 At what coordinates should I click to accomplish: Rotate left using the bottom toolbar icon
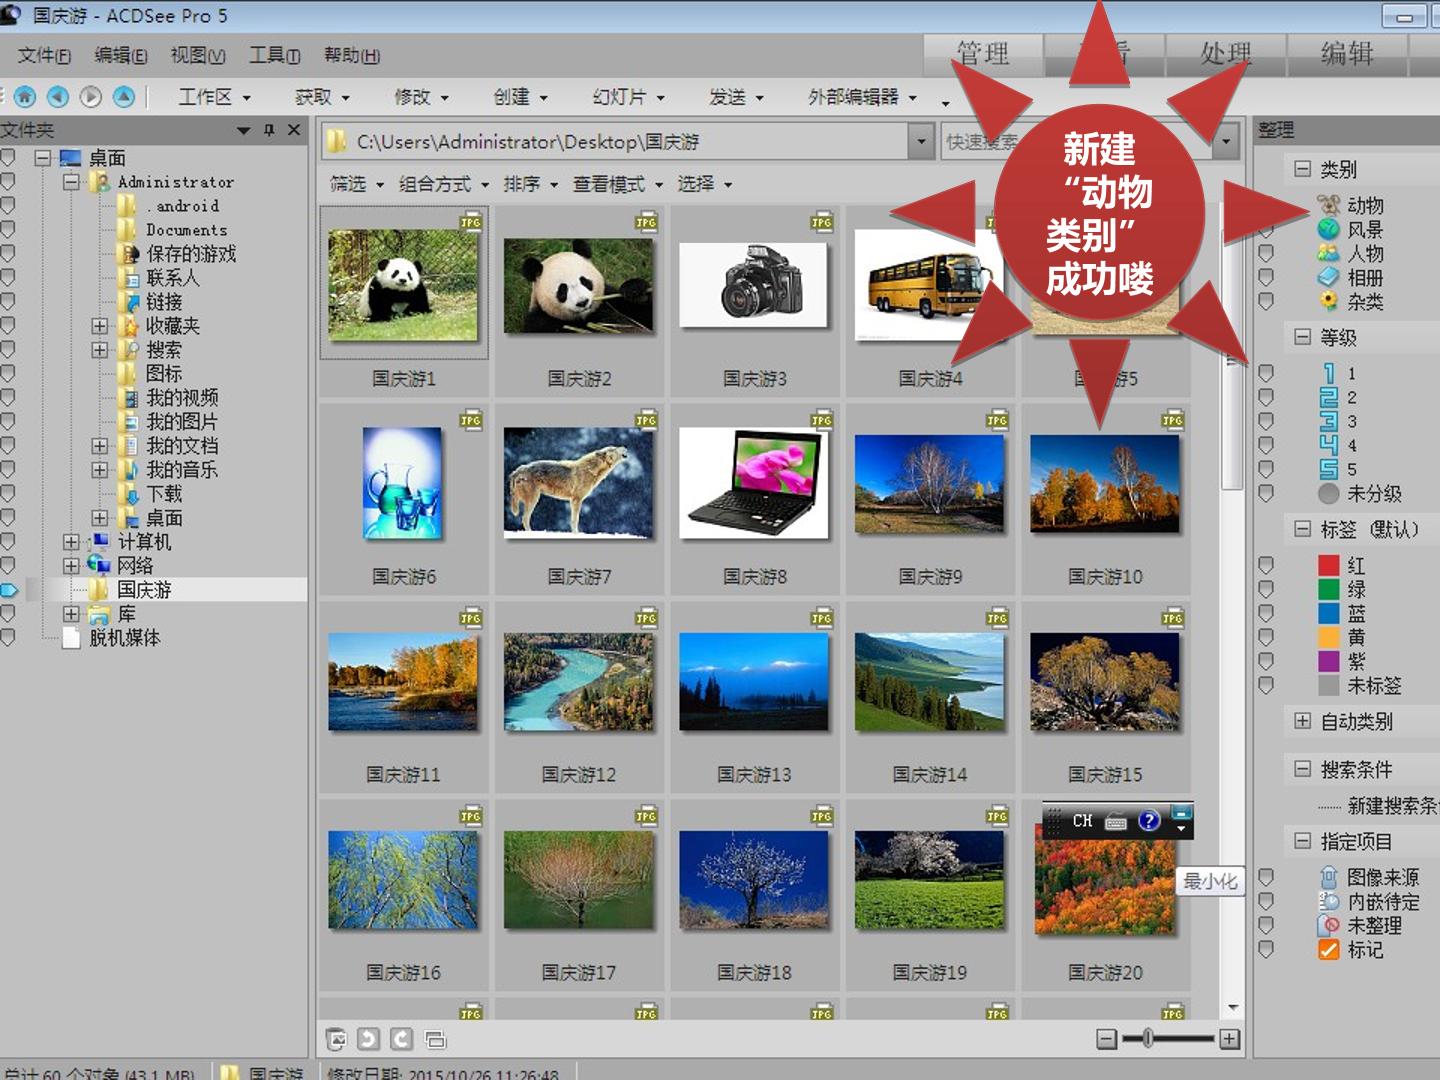(369, 1039)
